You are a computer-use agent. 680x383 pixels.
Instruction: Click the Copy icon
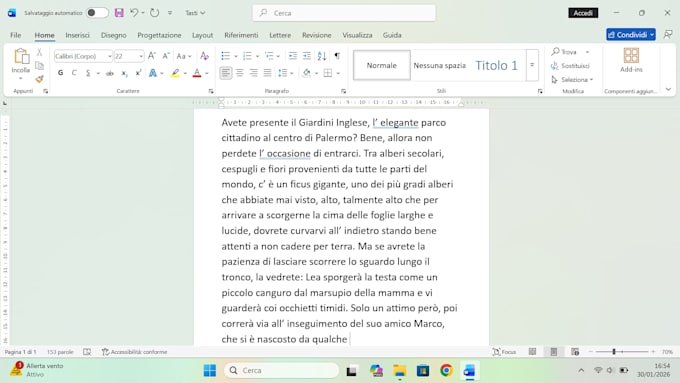point(39,65)
